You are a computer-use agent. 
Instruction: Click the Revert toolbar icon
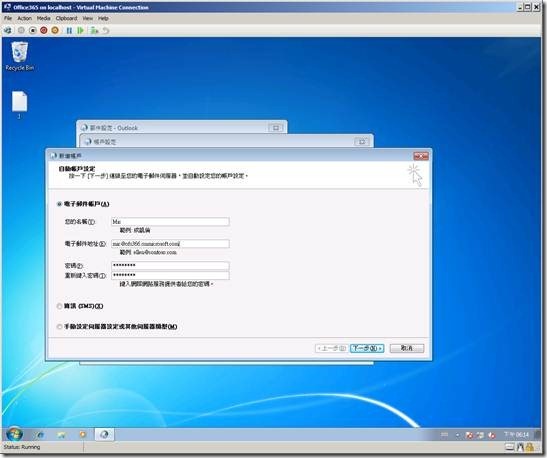(105, 31)
